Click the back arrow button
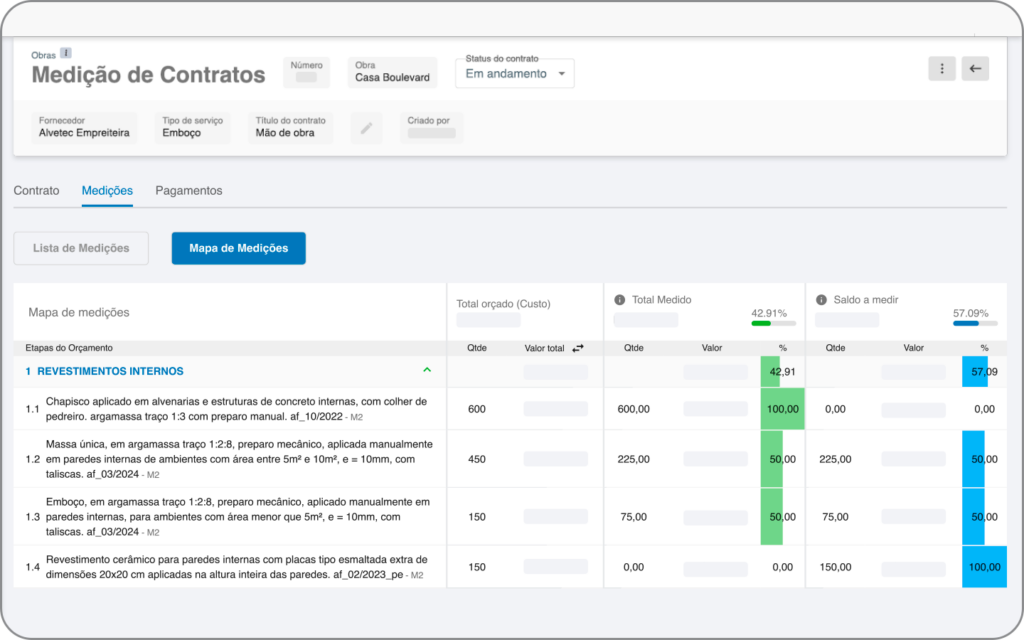 coord(975,69)
